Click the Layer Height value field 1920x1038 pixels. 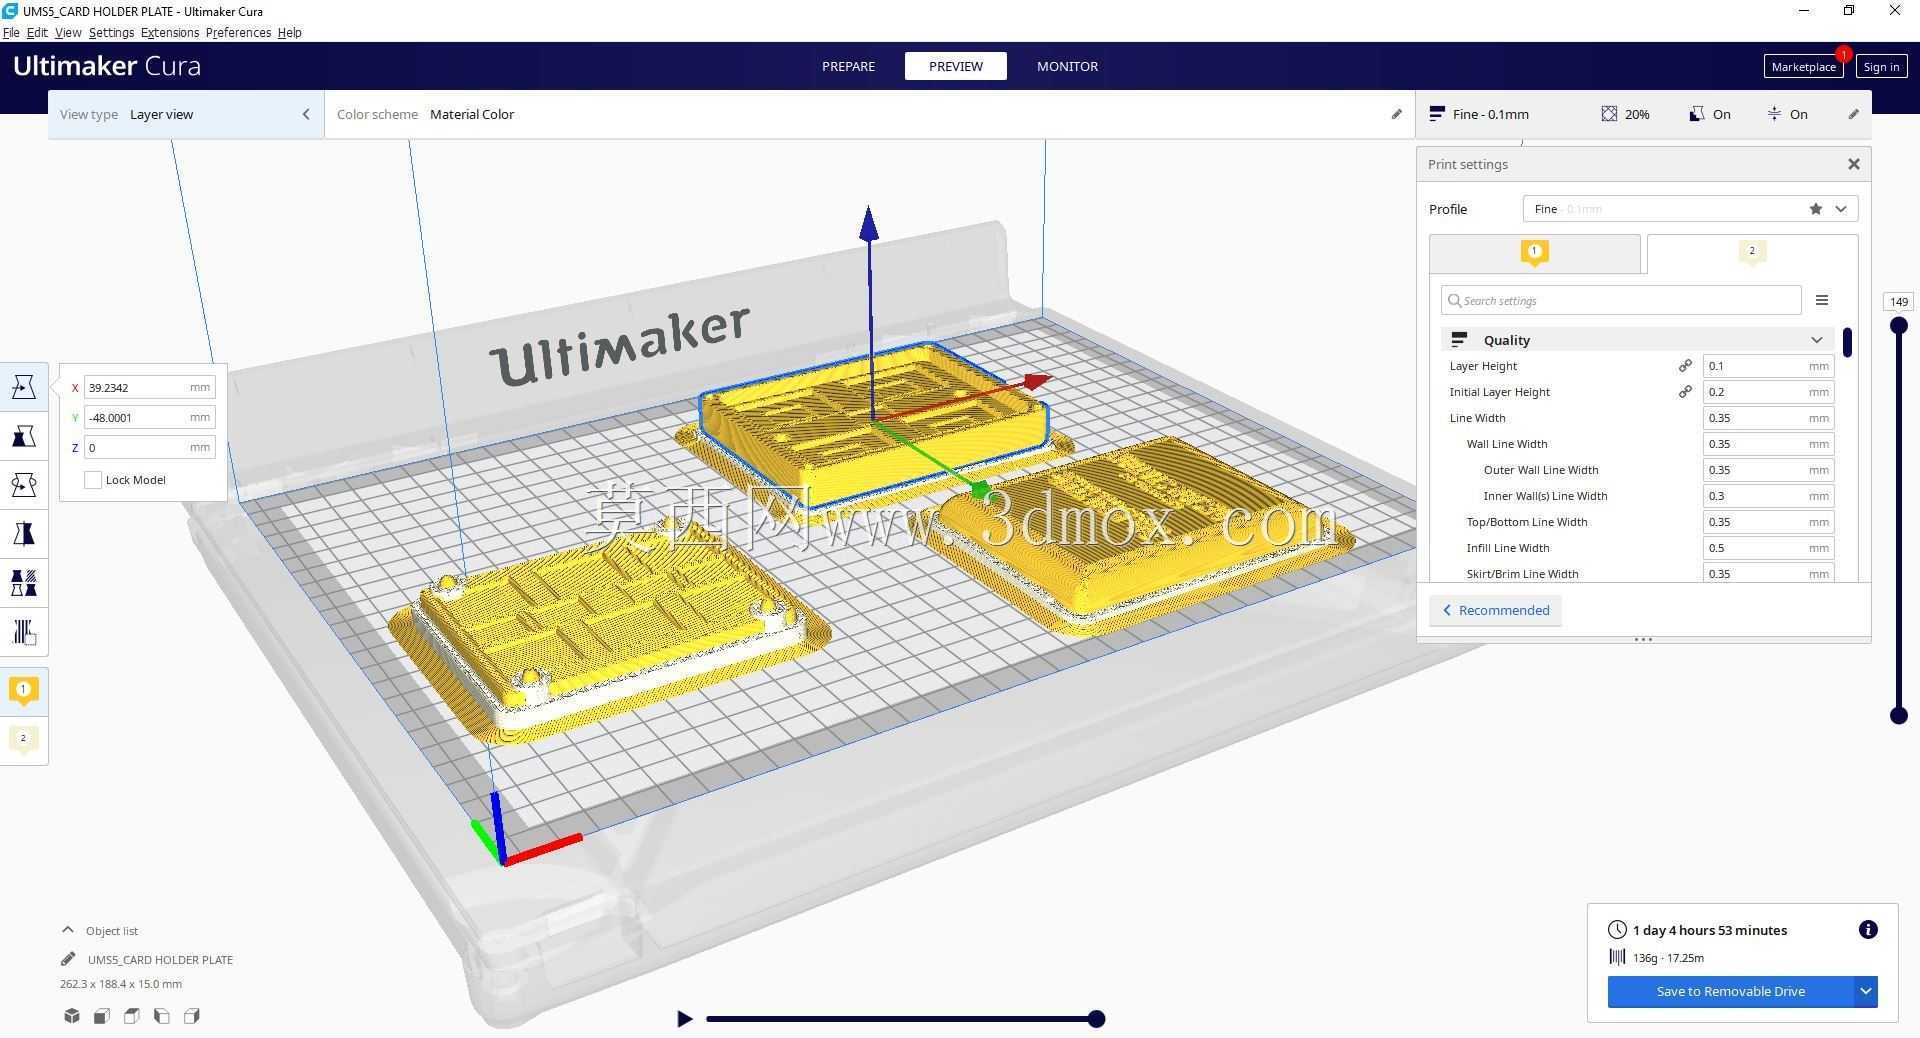click(x=1768, y=366)
